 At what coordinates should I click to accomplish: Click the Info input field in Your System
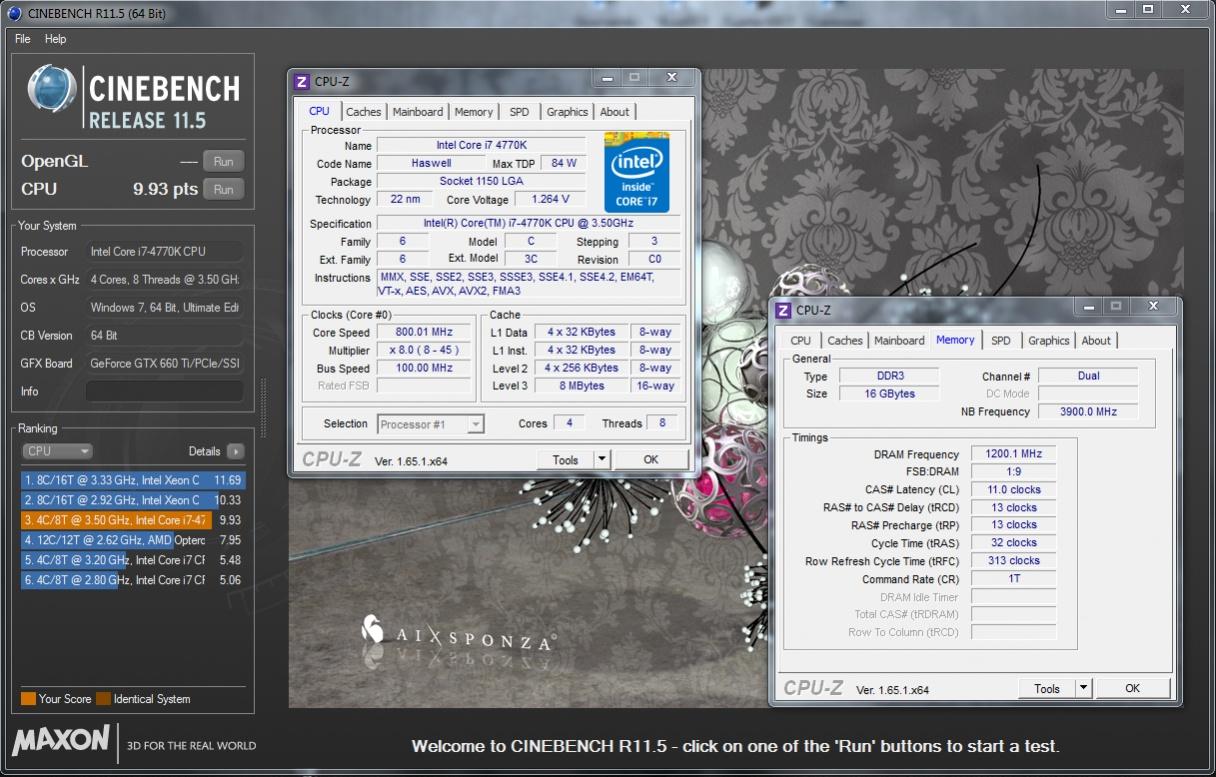[x=164, y=391]
